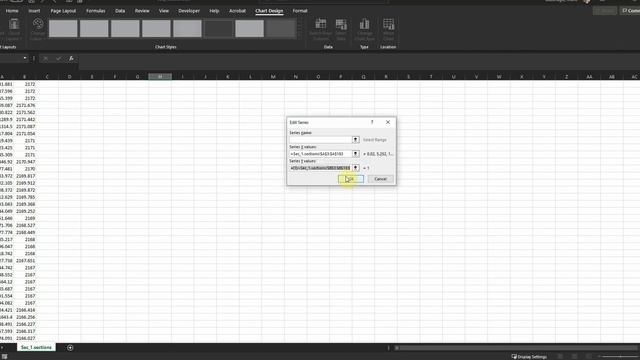Open the Formulas ribbon tab
This screenshot has height=360, width=640.
point(96,11)
